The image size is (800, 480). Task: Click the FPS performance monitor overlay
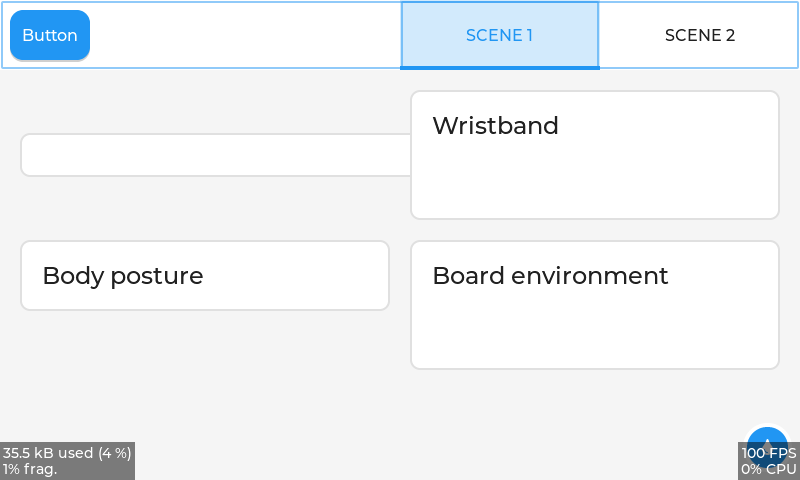coord(768,461)
